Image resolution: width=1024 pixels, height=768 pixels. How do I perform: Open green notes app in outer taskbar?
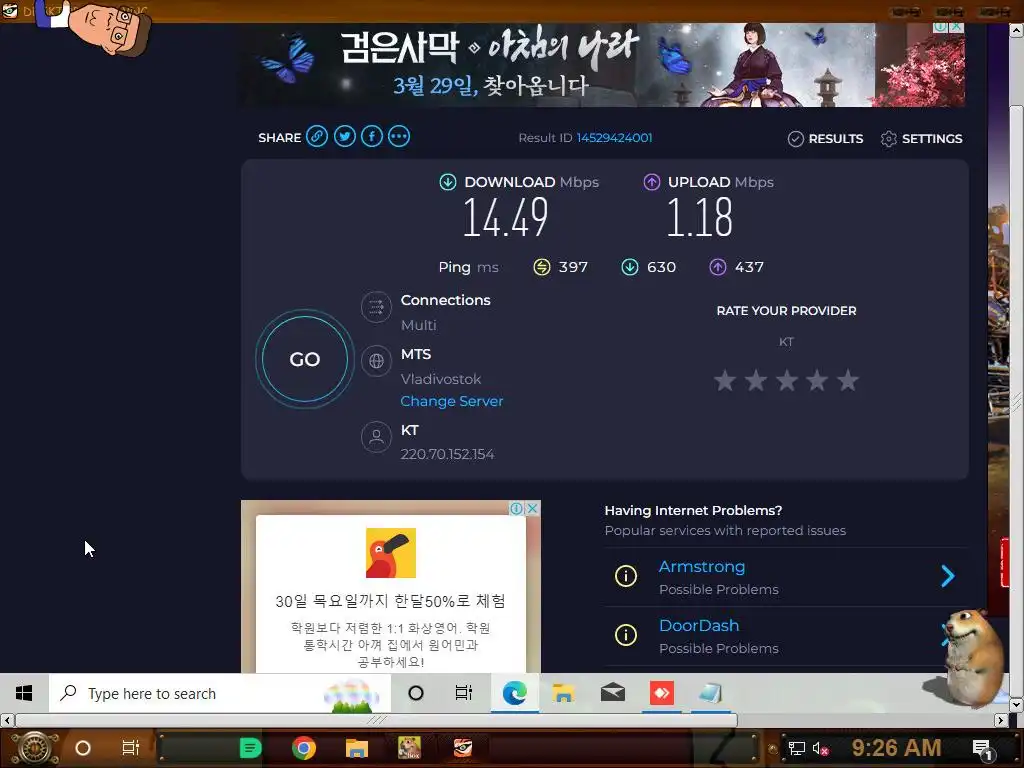[x=250, y=748]
